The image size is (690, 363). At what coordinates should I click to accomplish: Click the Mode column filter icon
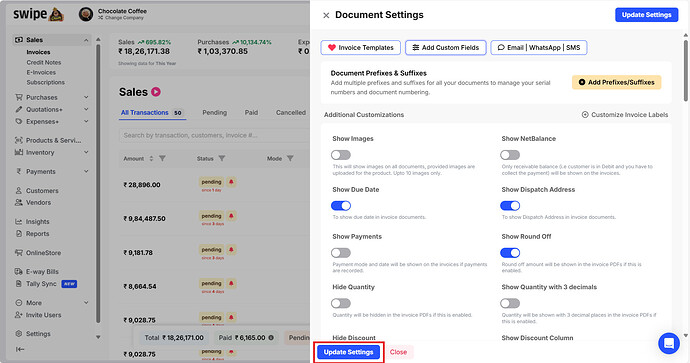290,158
